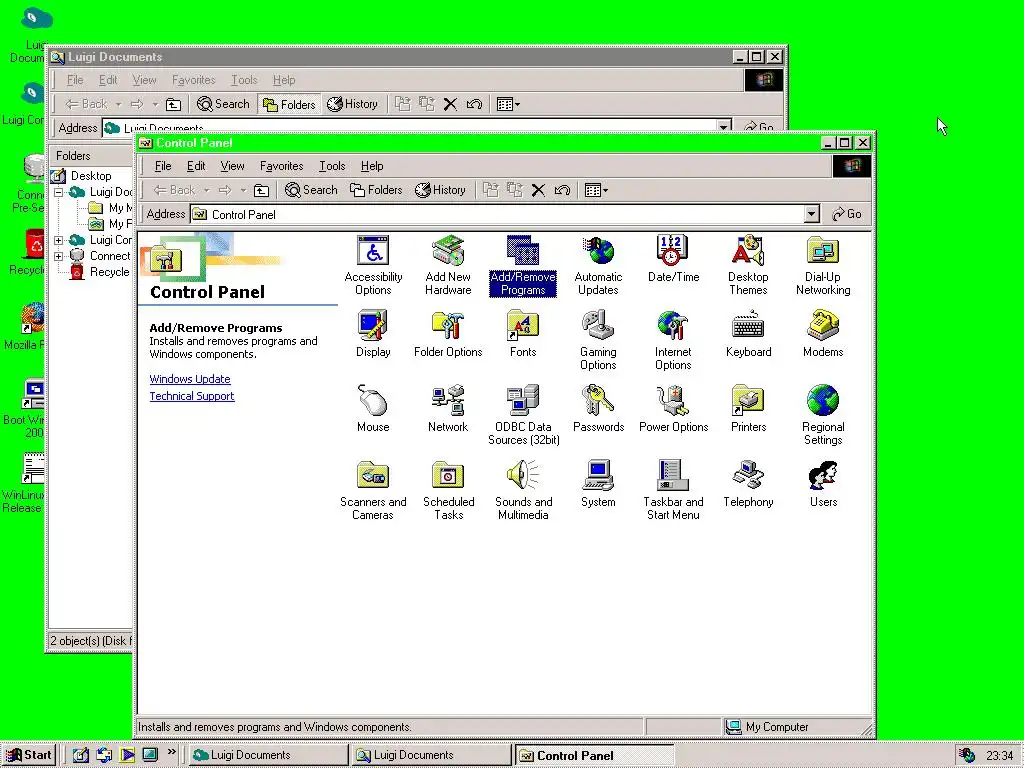Open Sounds and Multimedia applet
The width and height of the screenshot is (1024, 768).
(x=523, y=490)
